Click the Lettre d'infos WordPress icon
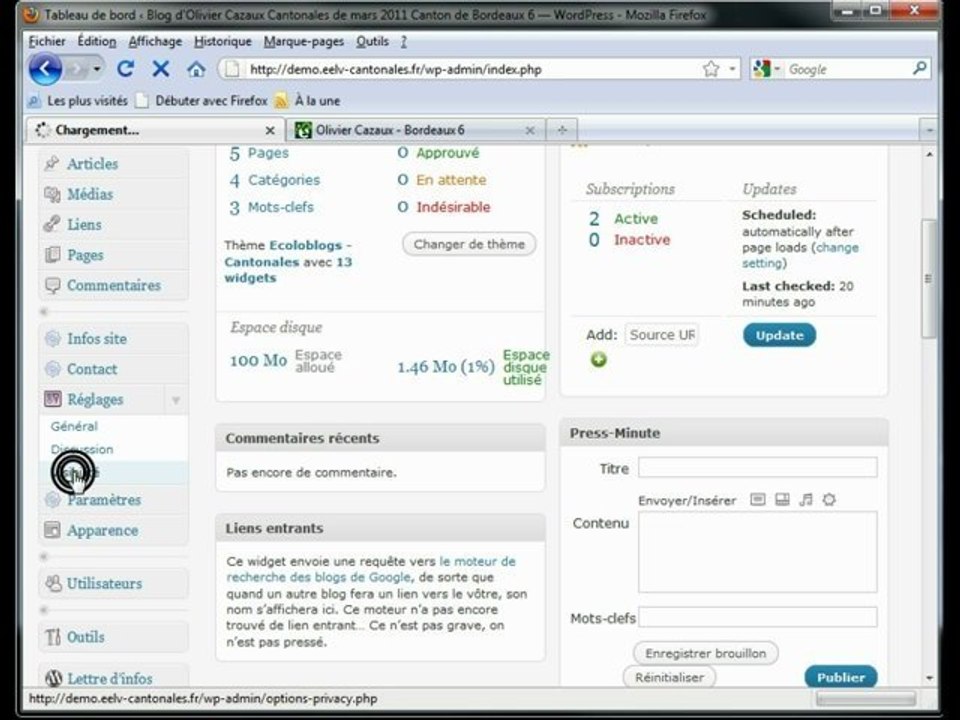 point(53,678)
